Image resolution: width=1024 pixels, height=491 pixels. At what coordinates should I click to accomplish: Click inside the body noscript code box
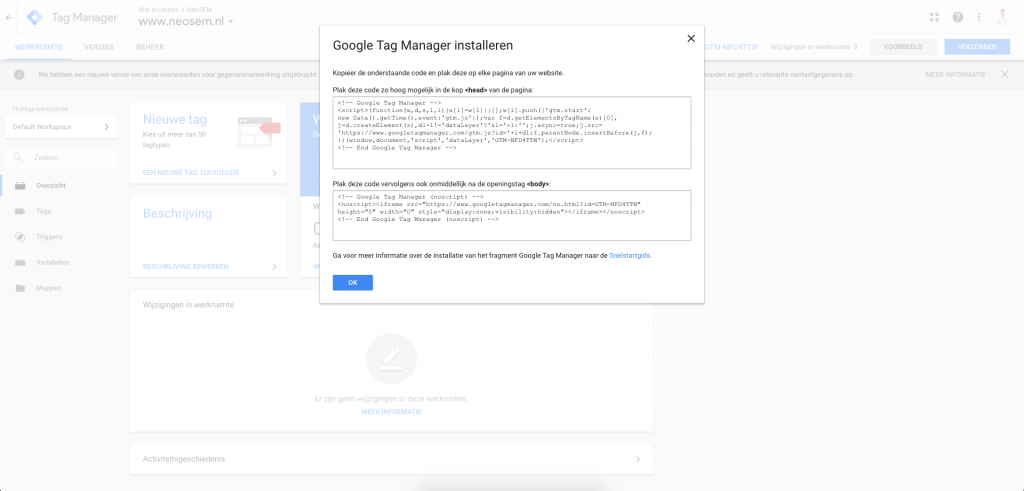point(511,215)
